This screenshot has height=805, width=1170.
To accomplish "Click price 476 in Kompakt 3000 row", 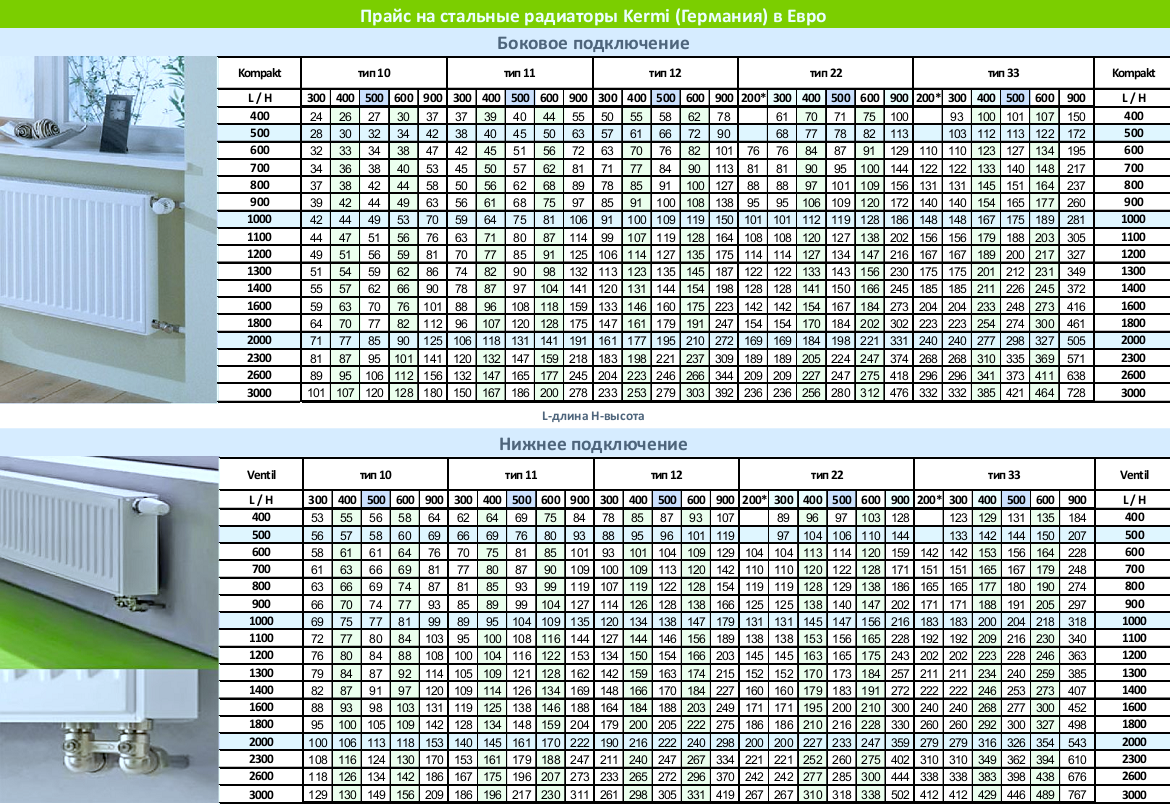I will [899, 393].
